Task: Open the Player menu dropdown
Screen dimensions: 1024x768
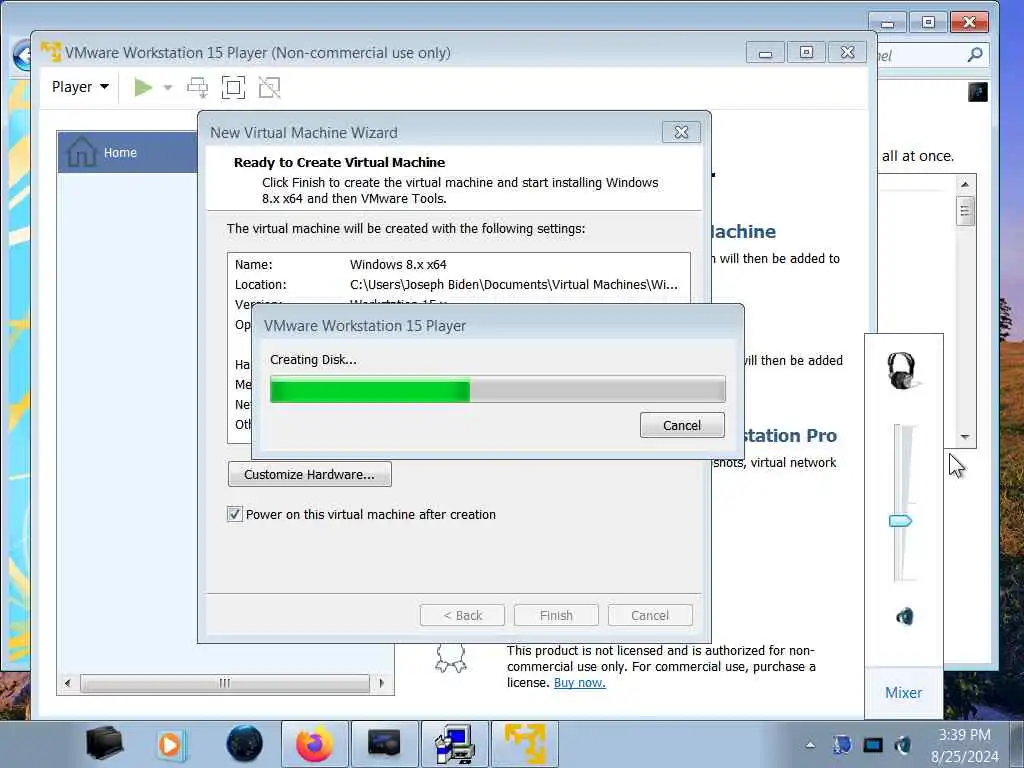Action: pyautogui.click(x=80, y=87)
